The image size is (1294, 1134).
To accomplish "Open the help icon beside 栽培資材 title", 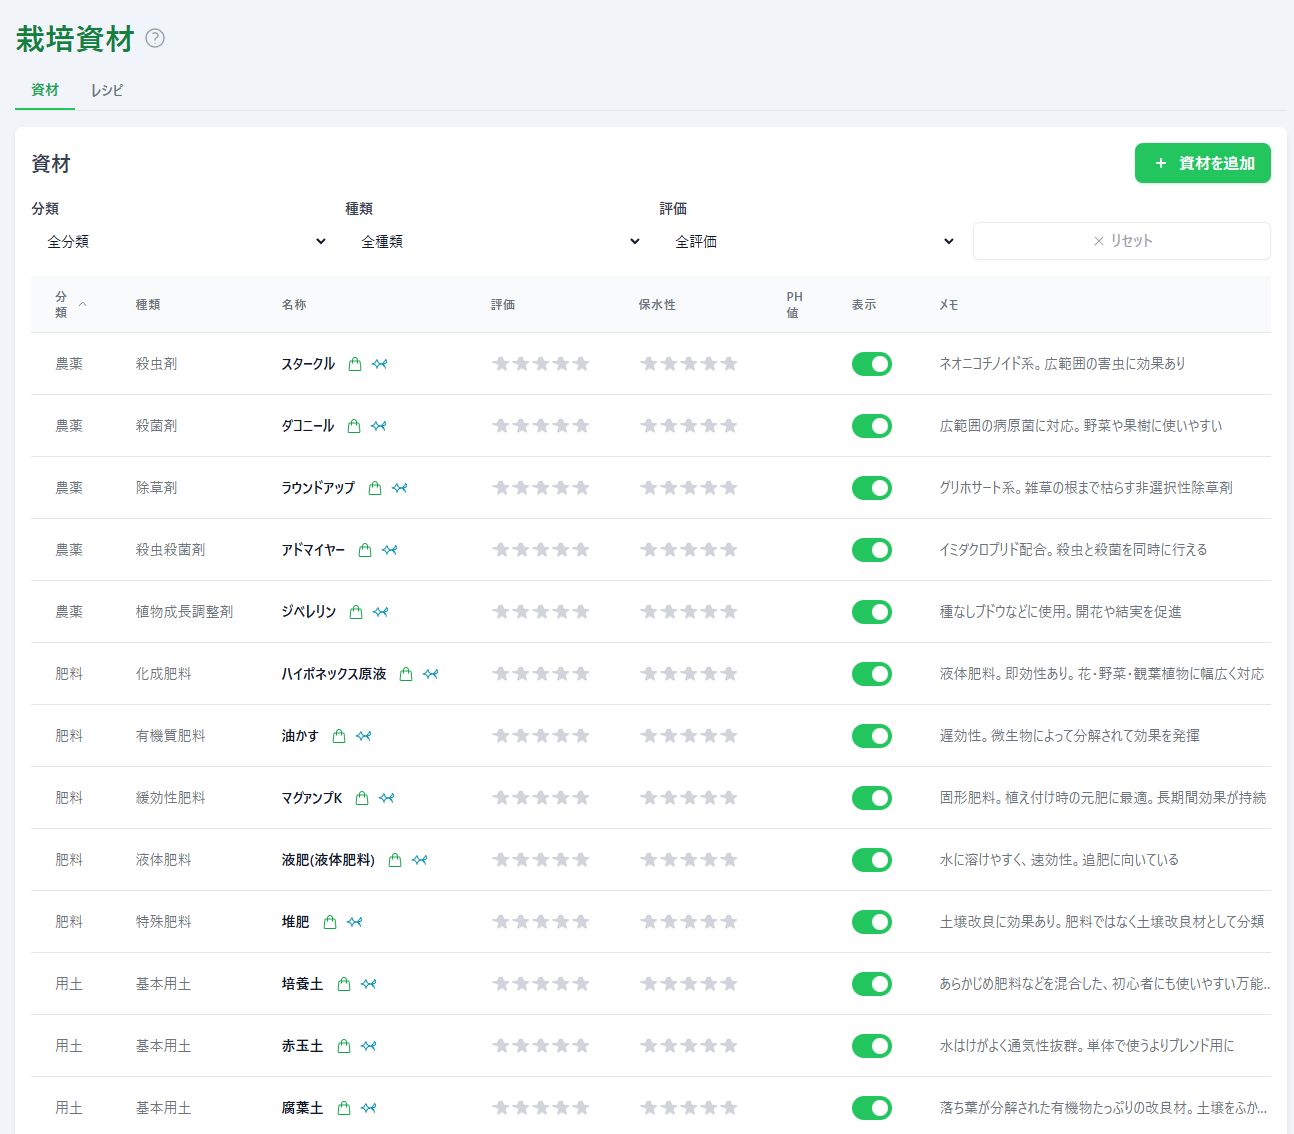I will coord(155,38).
